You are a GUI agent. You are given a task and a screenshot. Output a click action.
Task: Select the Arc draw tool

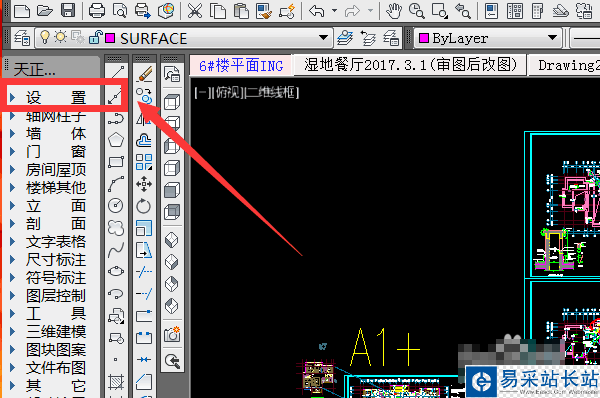116,184
